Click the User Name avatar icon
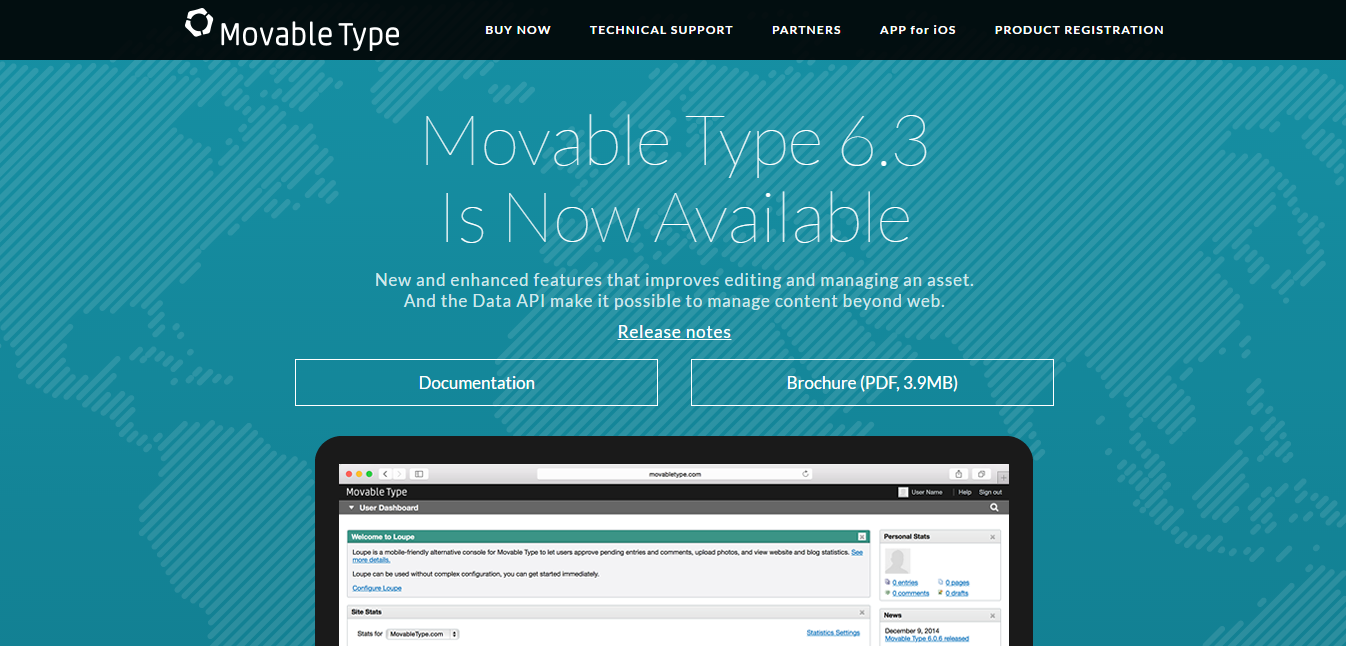This screenshot has height=646, width=1346. 903,492
